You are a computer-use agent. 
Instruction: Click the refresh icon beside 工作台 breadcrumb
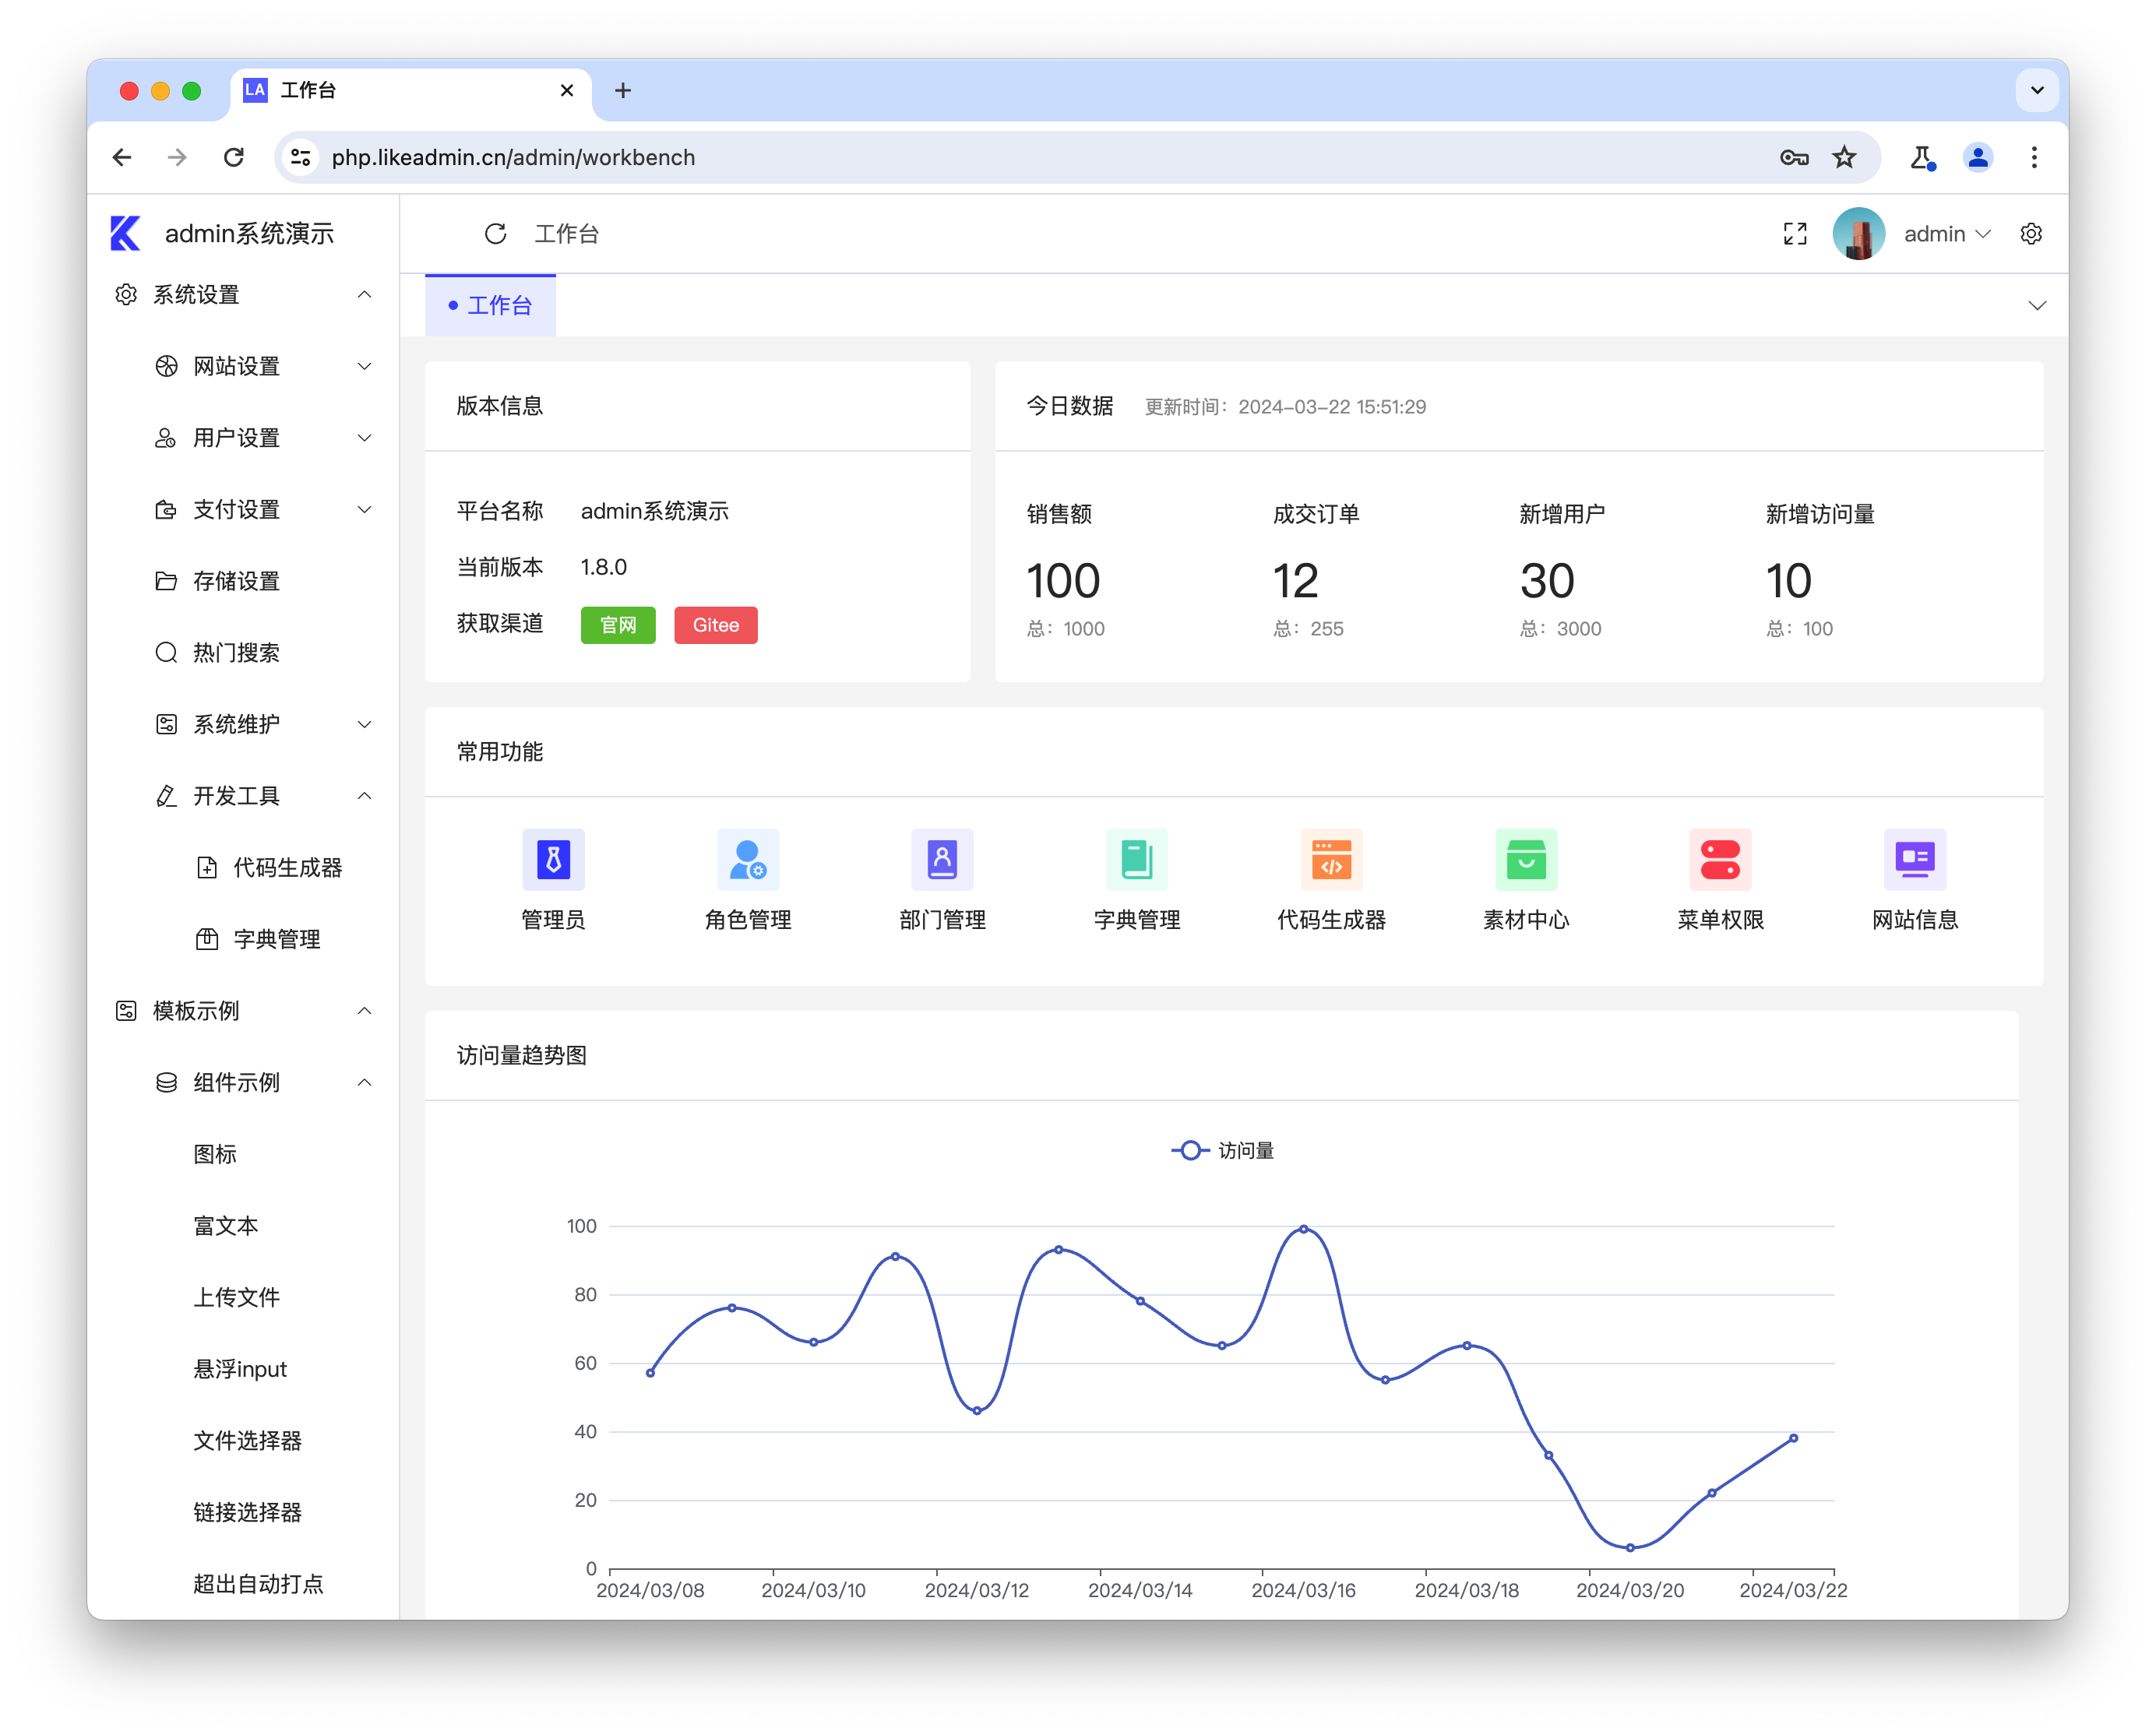(x=495, y=234)
